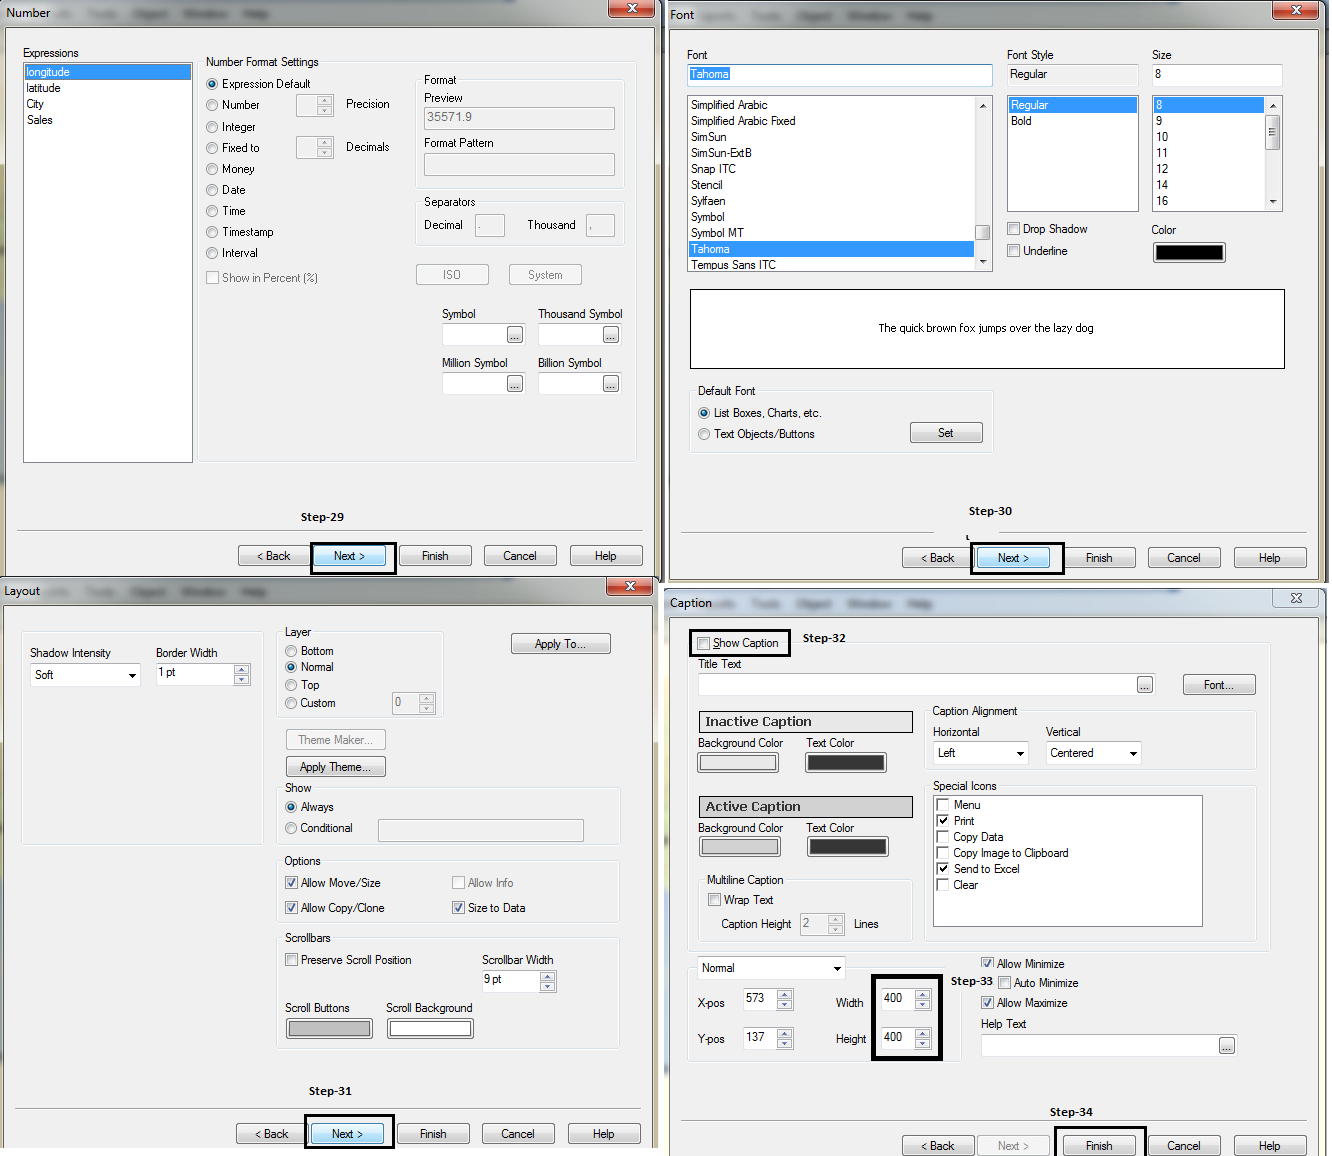This screenshot has height=1156, width=1332.
Task: Click the Million Symbol ellipsis button
Action: [x=515, y=384]
